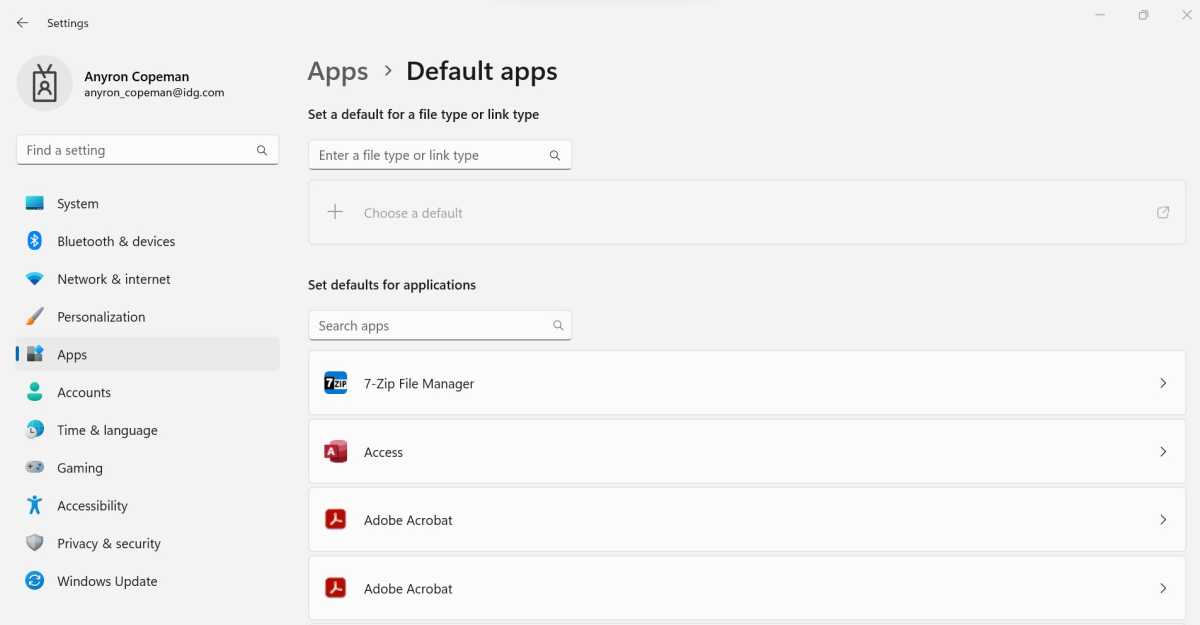Screen dimensions: 1200x625
Task: Expand the Access row chevron
Action: 1163,452
